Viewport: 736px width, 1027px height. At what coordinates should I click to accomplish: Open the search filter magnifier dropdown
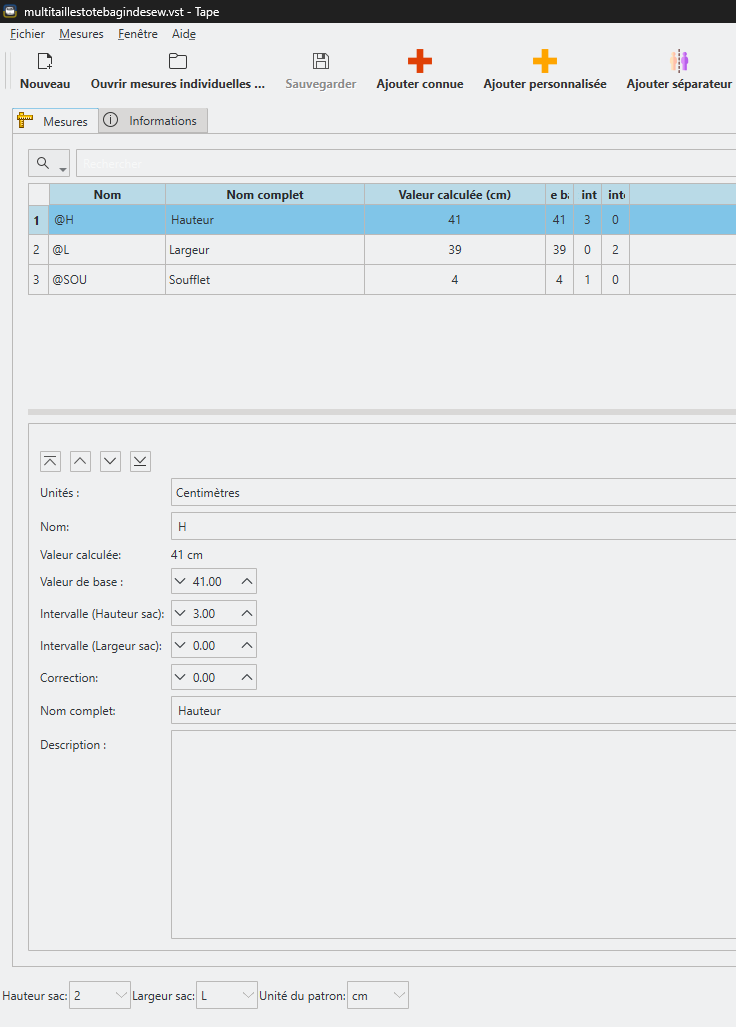[49, 164]
